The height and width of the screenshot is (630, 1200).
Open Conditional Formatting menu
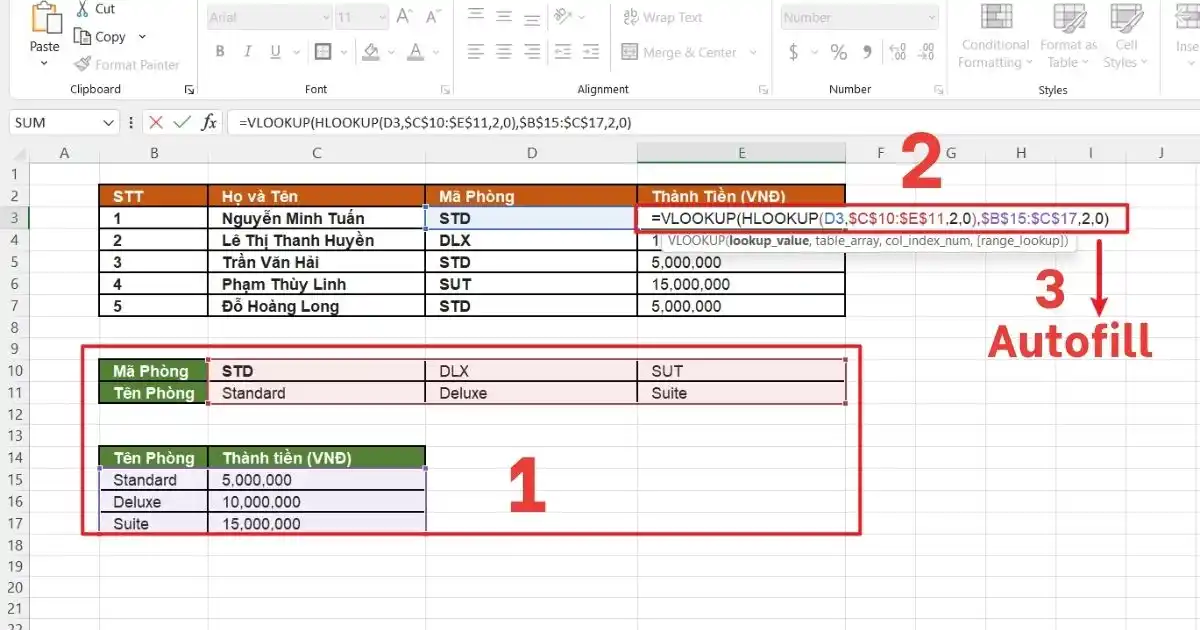pos(995,37)
